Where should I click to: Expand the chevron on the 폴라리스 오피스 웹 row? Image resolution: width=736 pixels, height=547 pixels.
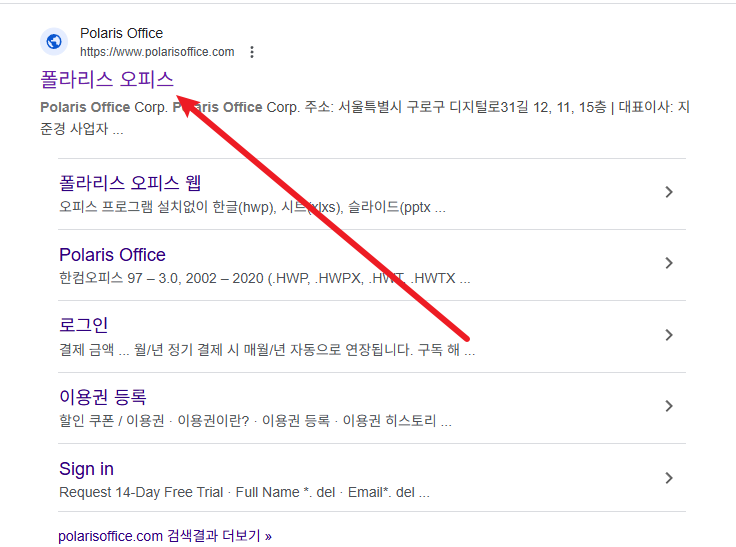[x=669, y=192]
